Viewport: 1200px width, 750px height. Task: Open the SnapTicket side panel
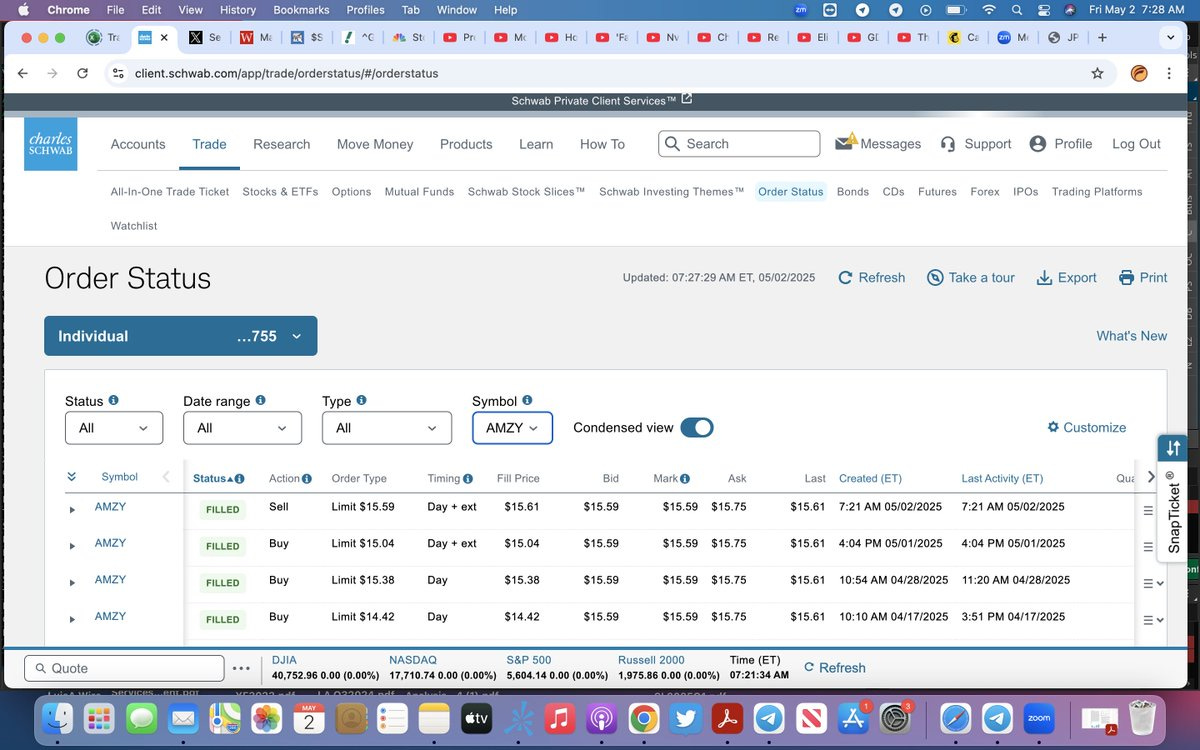click(x=1173, y=497)
